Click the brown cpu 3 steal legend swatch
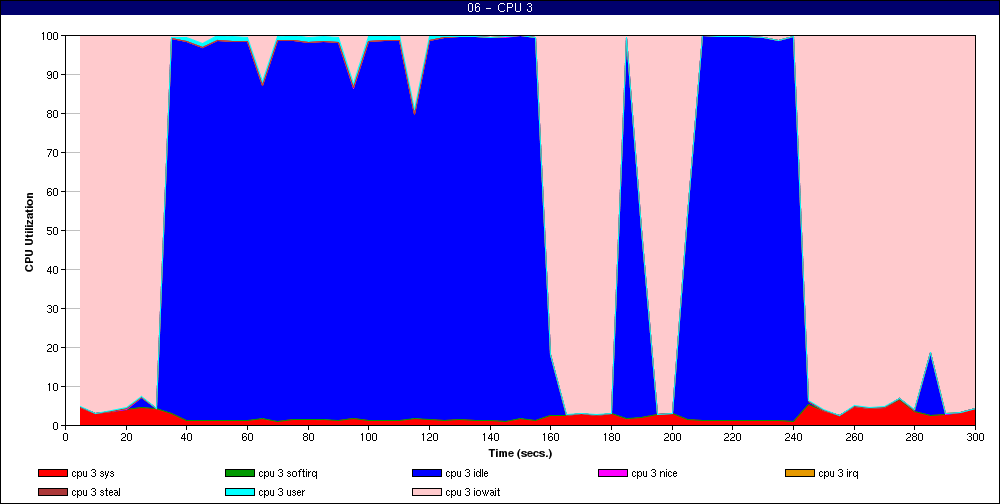1000x504 pixels. (x=52, y=493)
